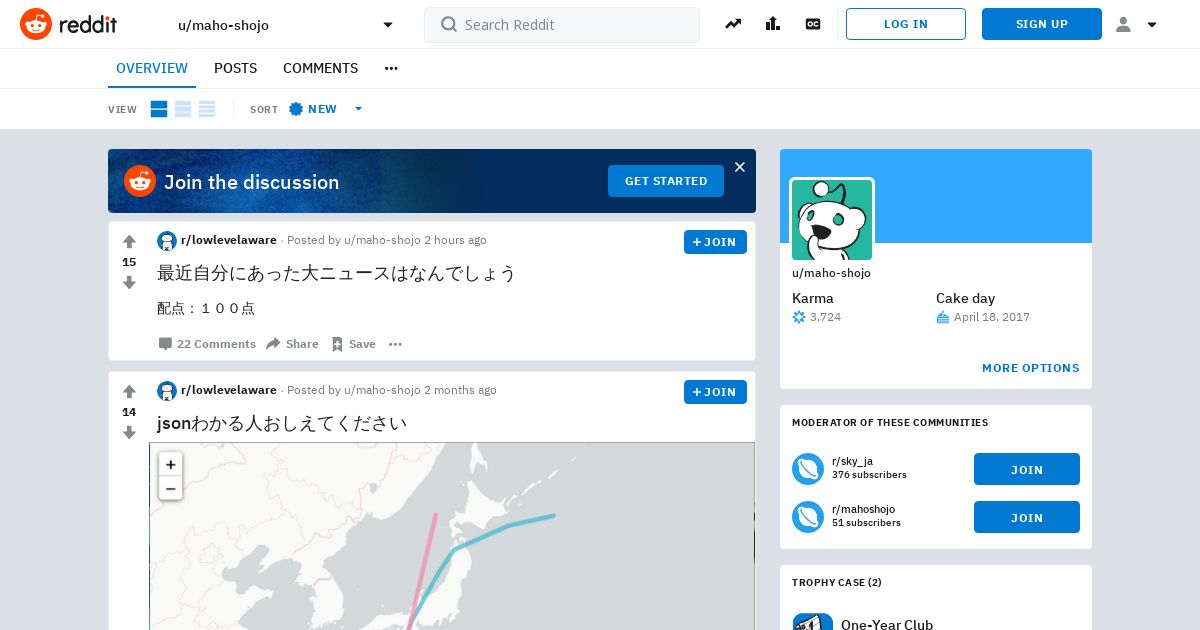Open the Original Content OC icon

[813, 24]
